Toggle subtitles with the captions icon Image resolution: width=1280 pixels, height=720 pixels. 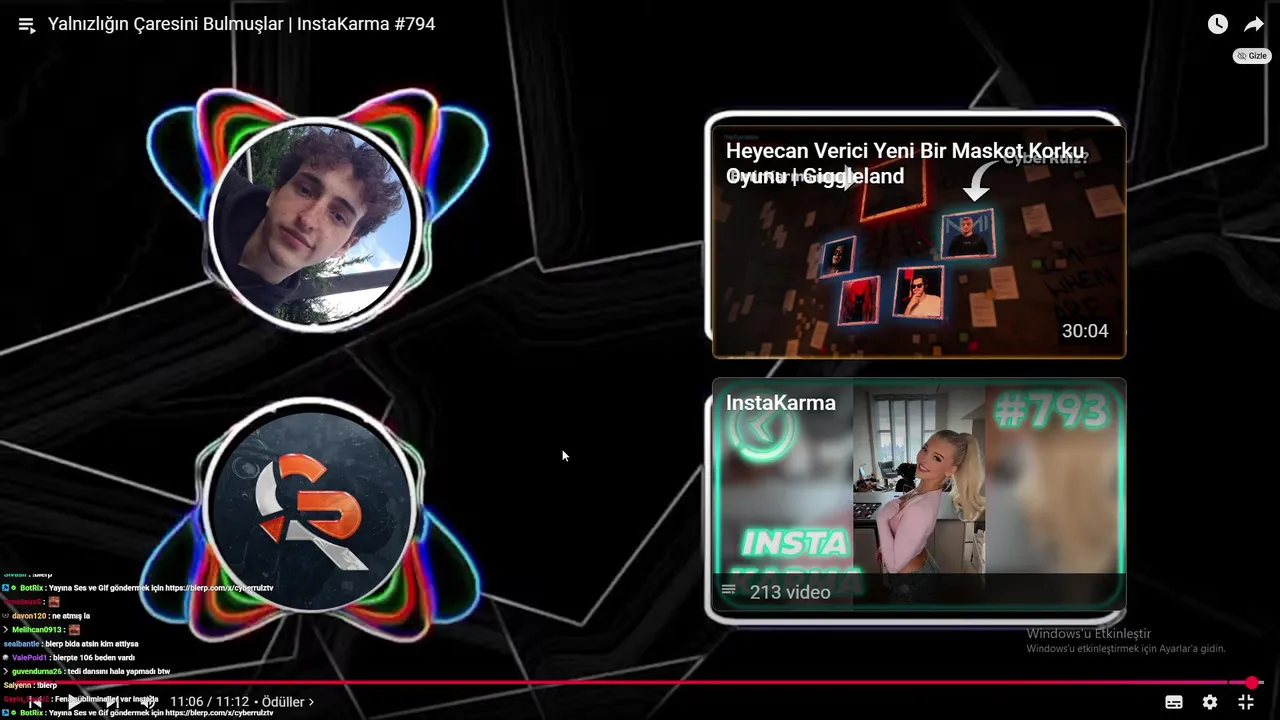tap(1174, 702)
